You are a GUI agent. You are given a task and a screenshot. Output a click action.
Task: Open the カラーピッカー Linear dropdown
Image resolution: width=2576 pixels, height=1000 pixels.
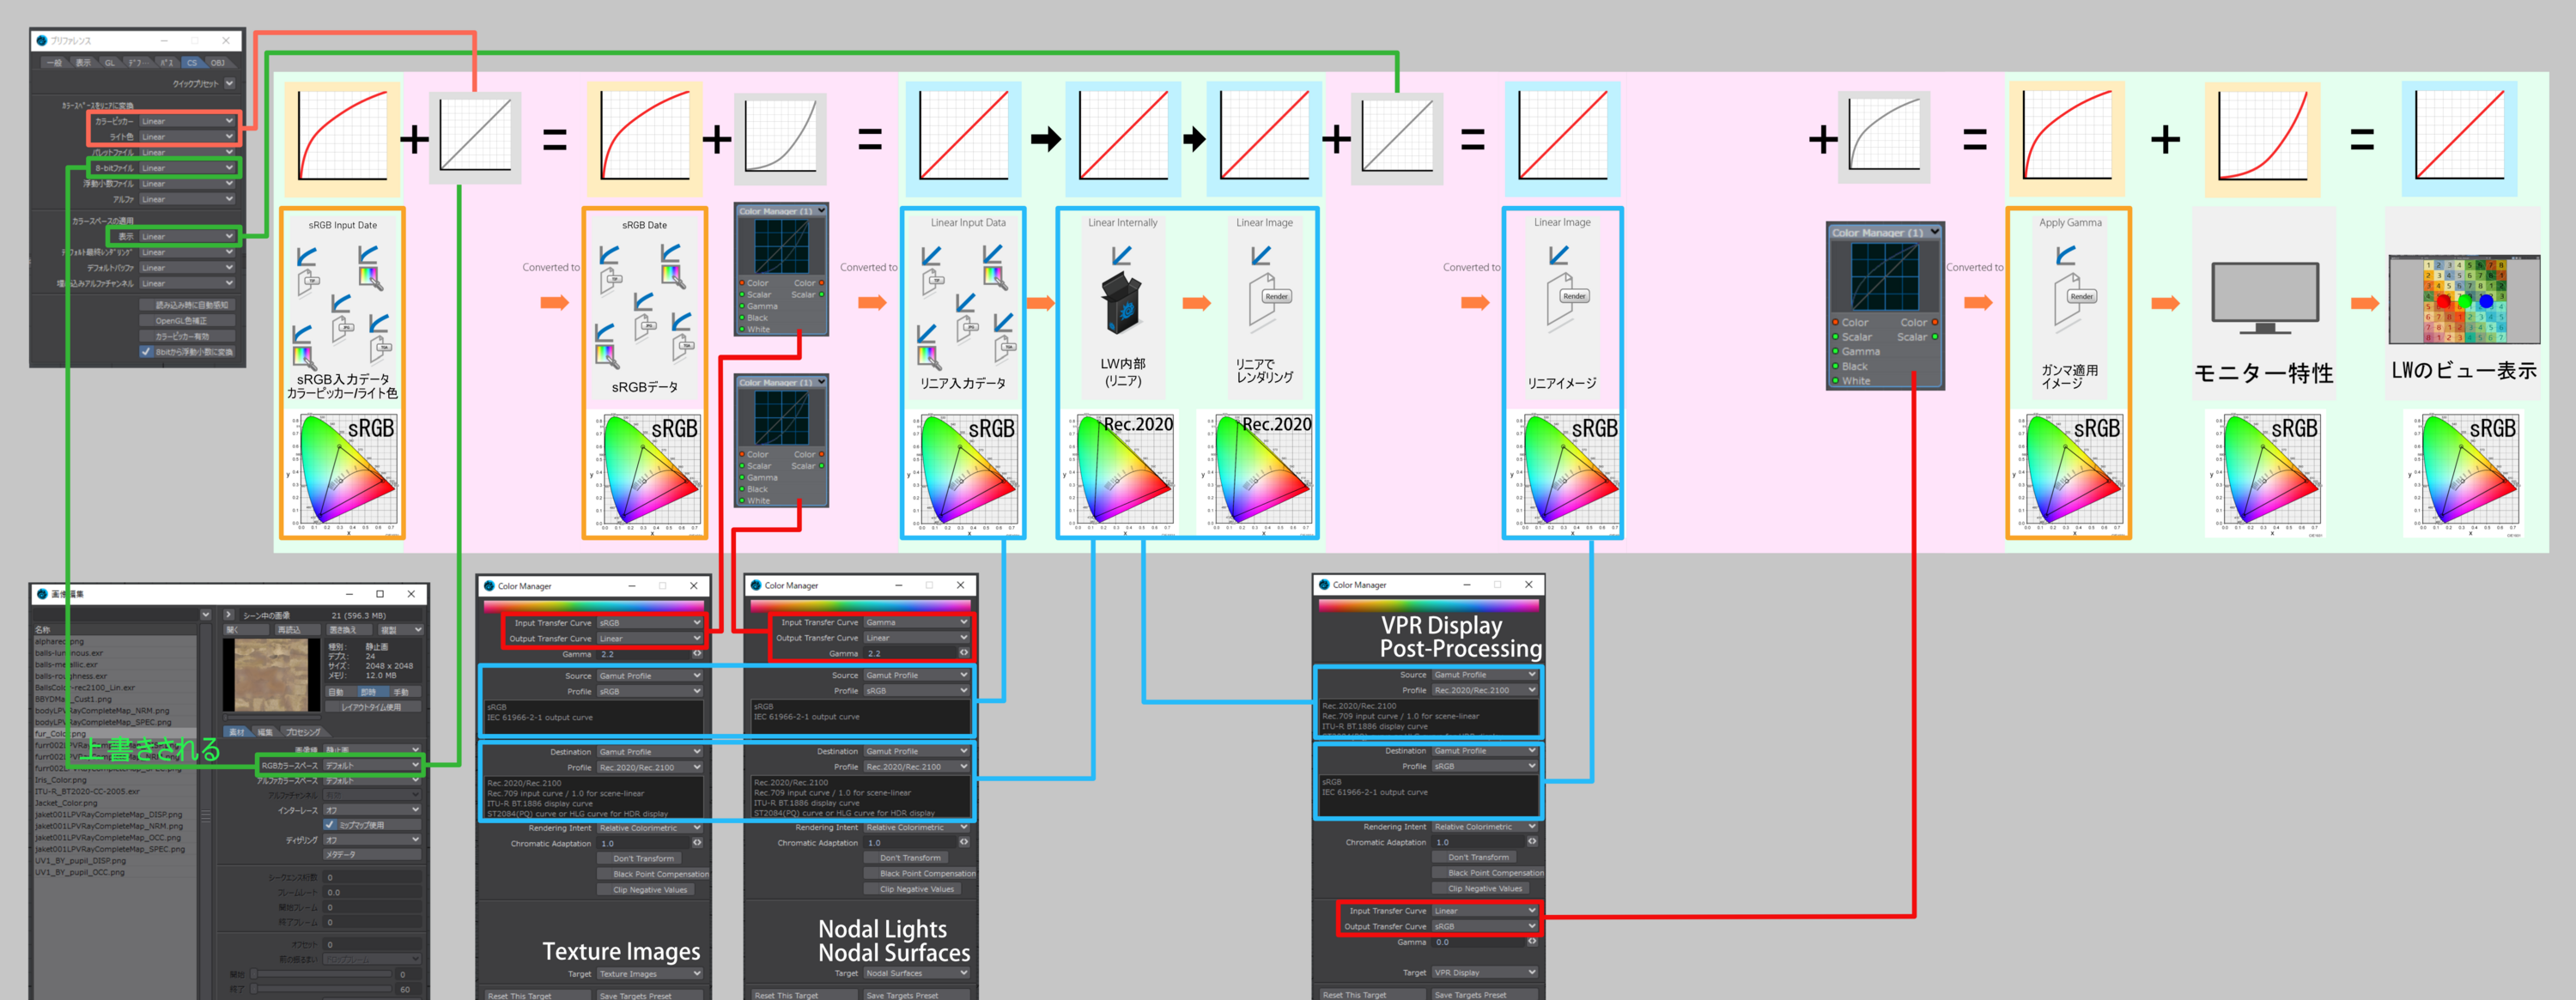pos(187,121)
